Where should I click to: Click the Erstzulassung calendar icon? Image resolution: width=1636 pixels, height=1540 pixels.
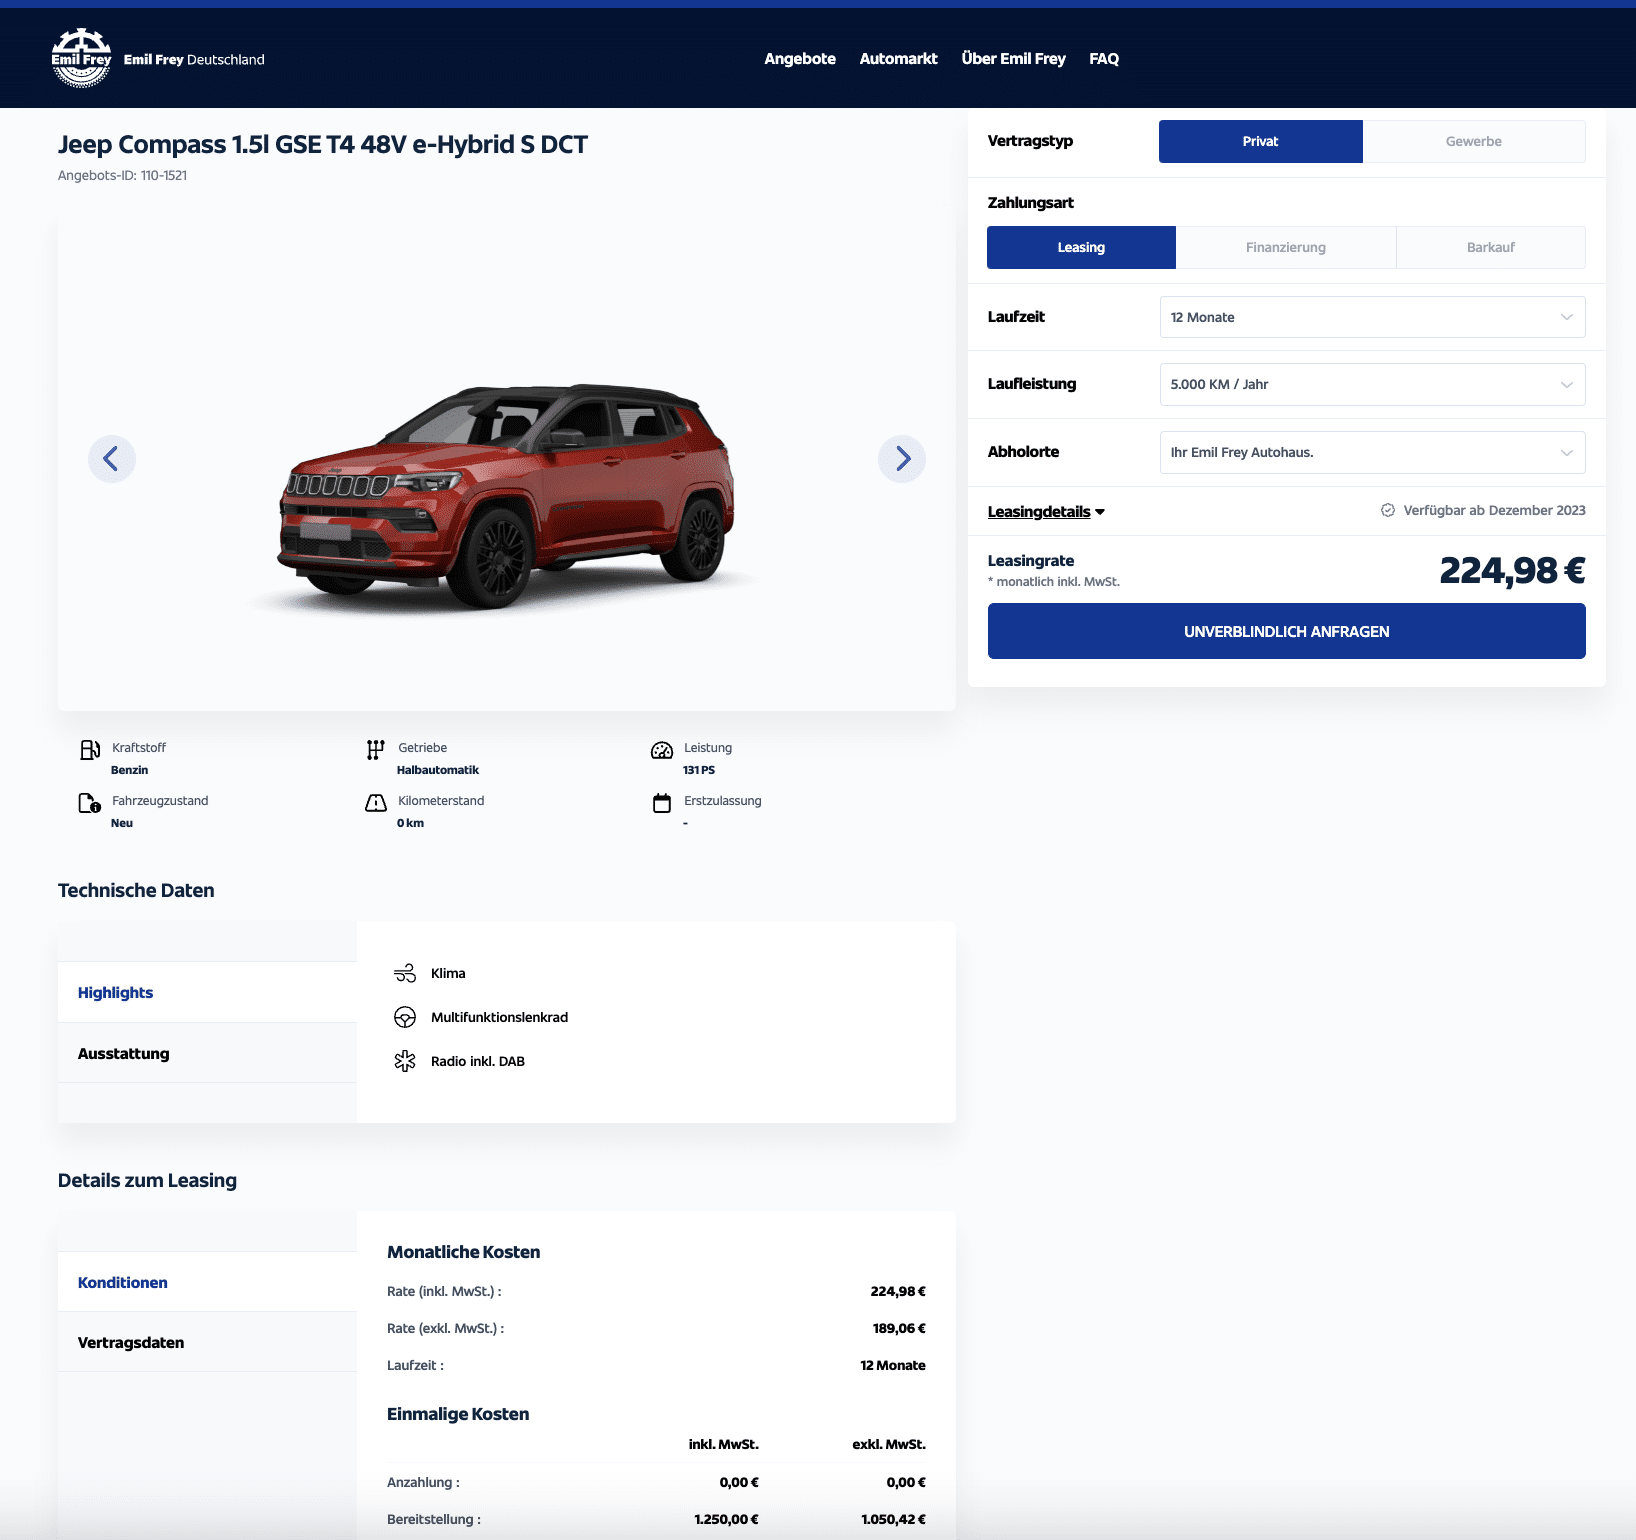click(662, 803)
